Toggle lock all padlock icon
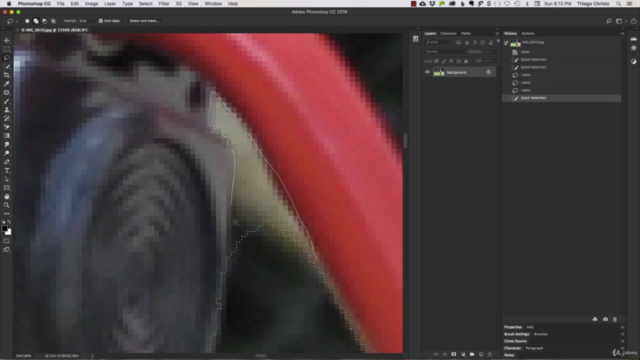The height and width of the screenshot is (360, 640). (466, 61)
